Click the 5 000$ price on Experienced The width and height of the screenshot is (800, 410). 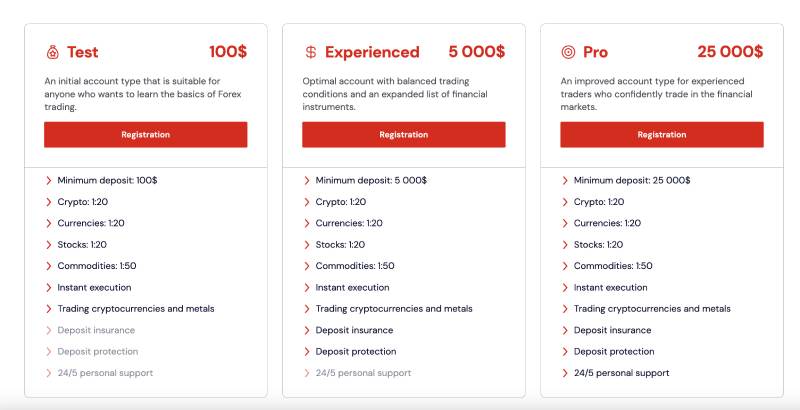pyautogui.click(x=476, y=52)
